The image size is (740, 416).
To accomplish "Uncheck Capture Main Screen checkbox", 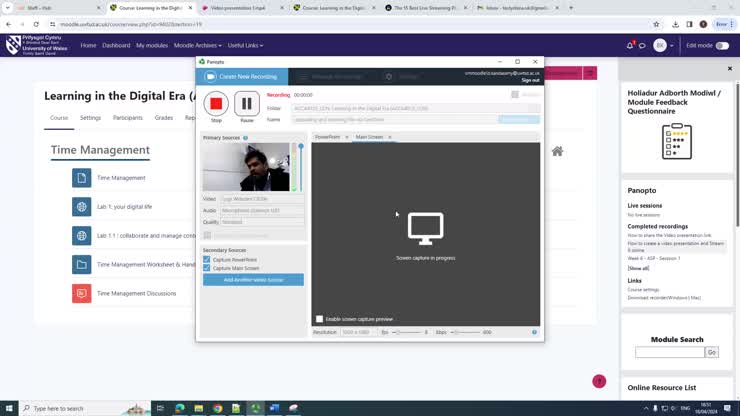I will [x=207, y=268].
